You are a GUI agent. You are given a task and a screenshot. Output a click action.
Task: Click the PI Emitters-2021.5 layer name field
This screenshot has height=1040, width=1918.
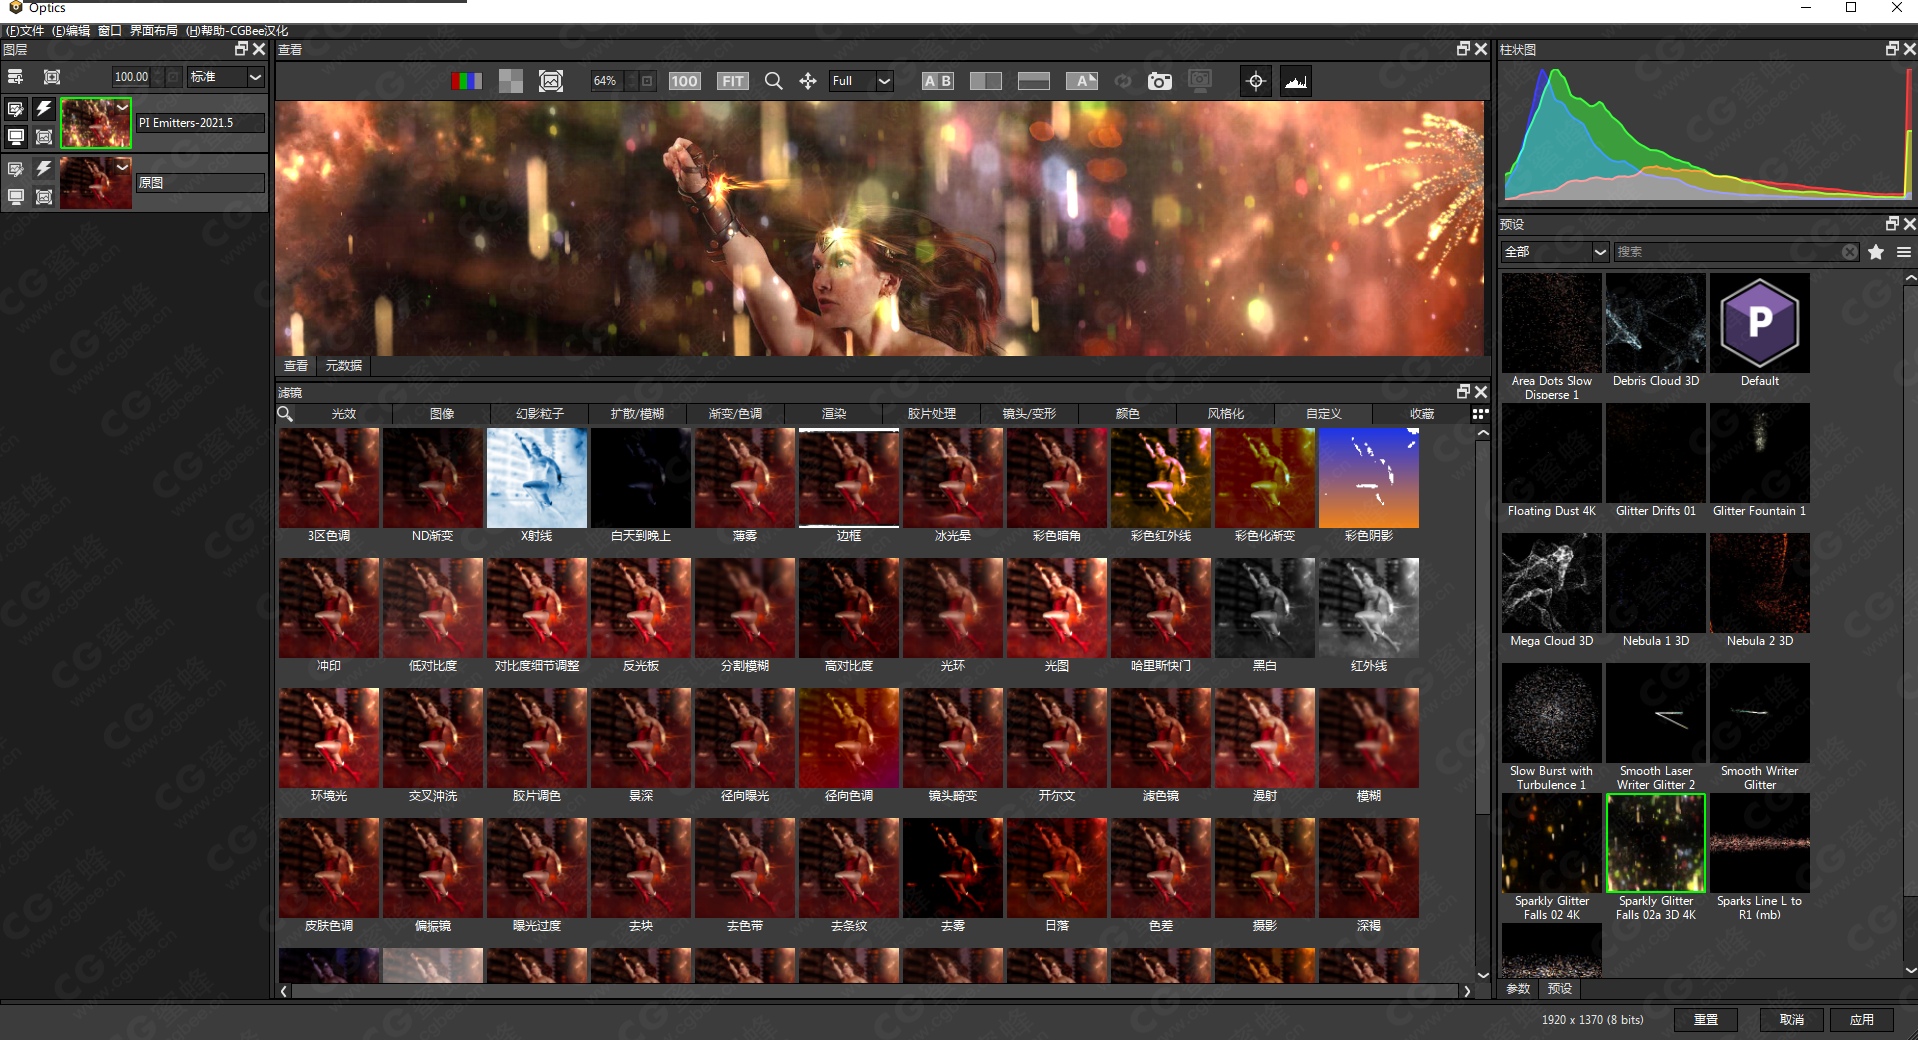(200, 123)
